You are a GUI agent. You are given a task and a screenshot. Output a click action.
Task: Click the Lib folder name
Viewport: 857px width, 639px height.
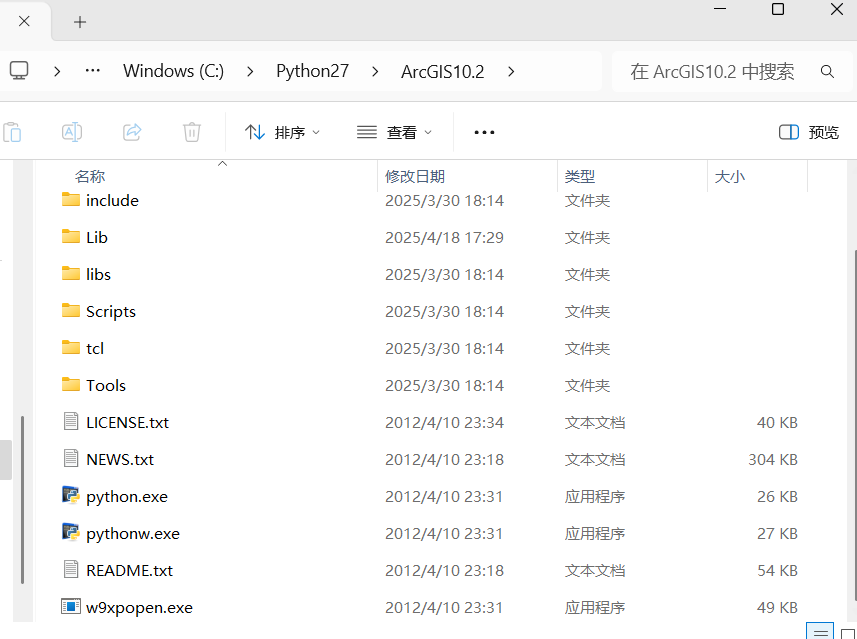[x=97, y=238]
